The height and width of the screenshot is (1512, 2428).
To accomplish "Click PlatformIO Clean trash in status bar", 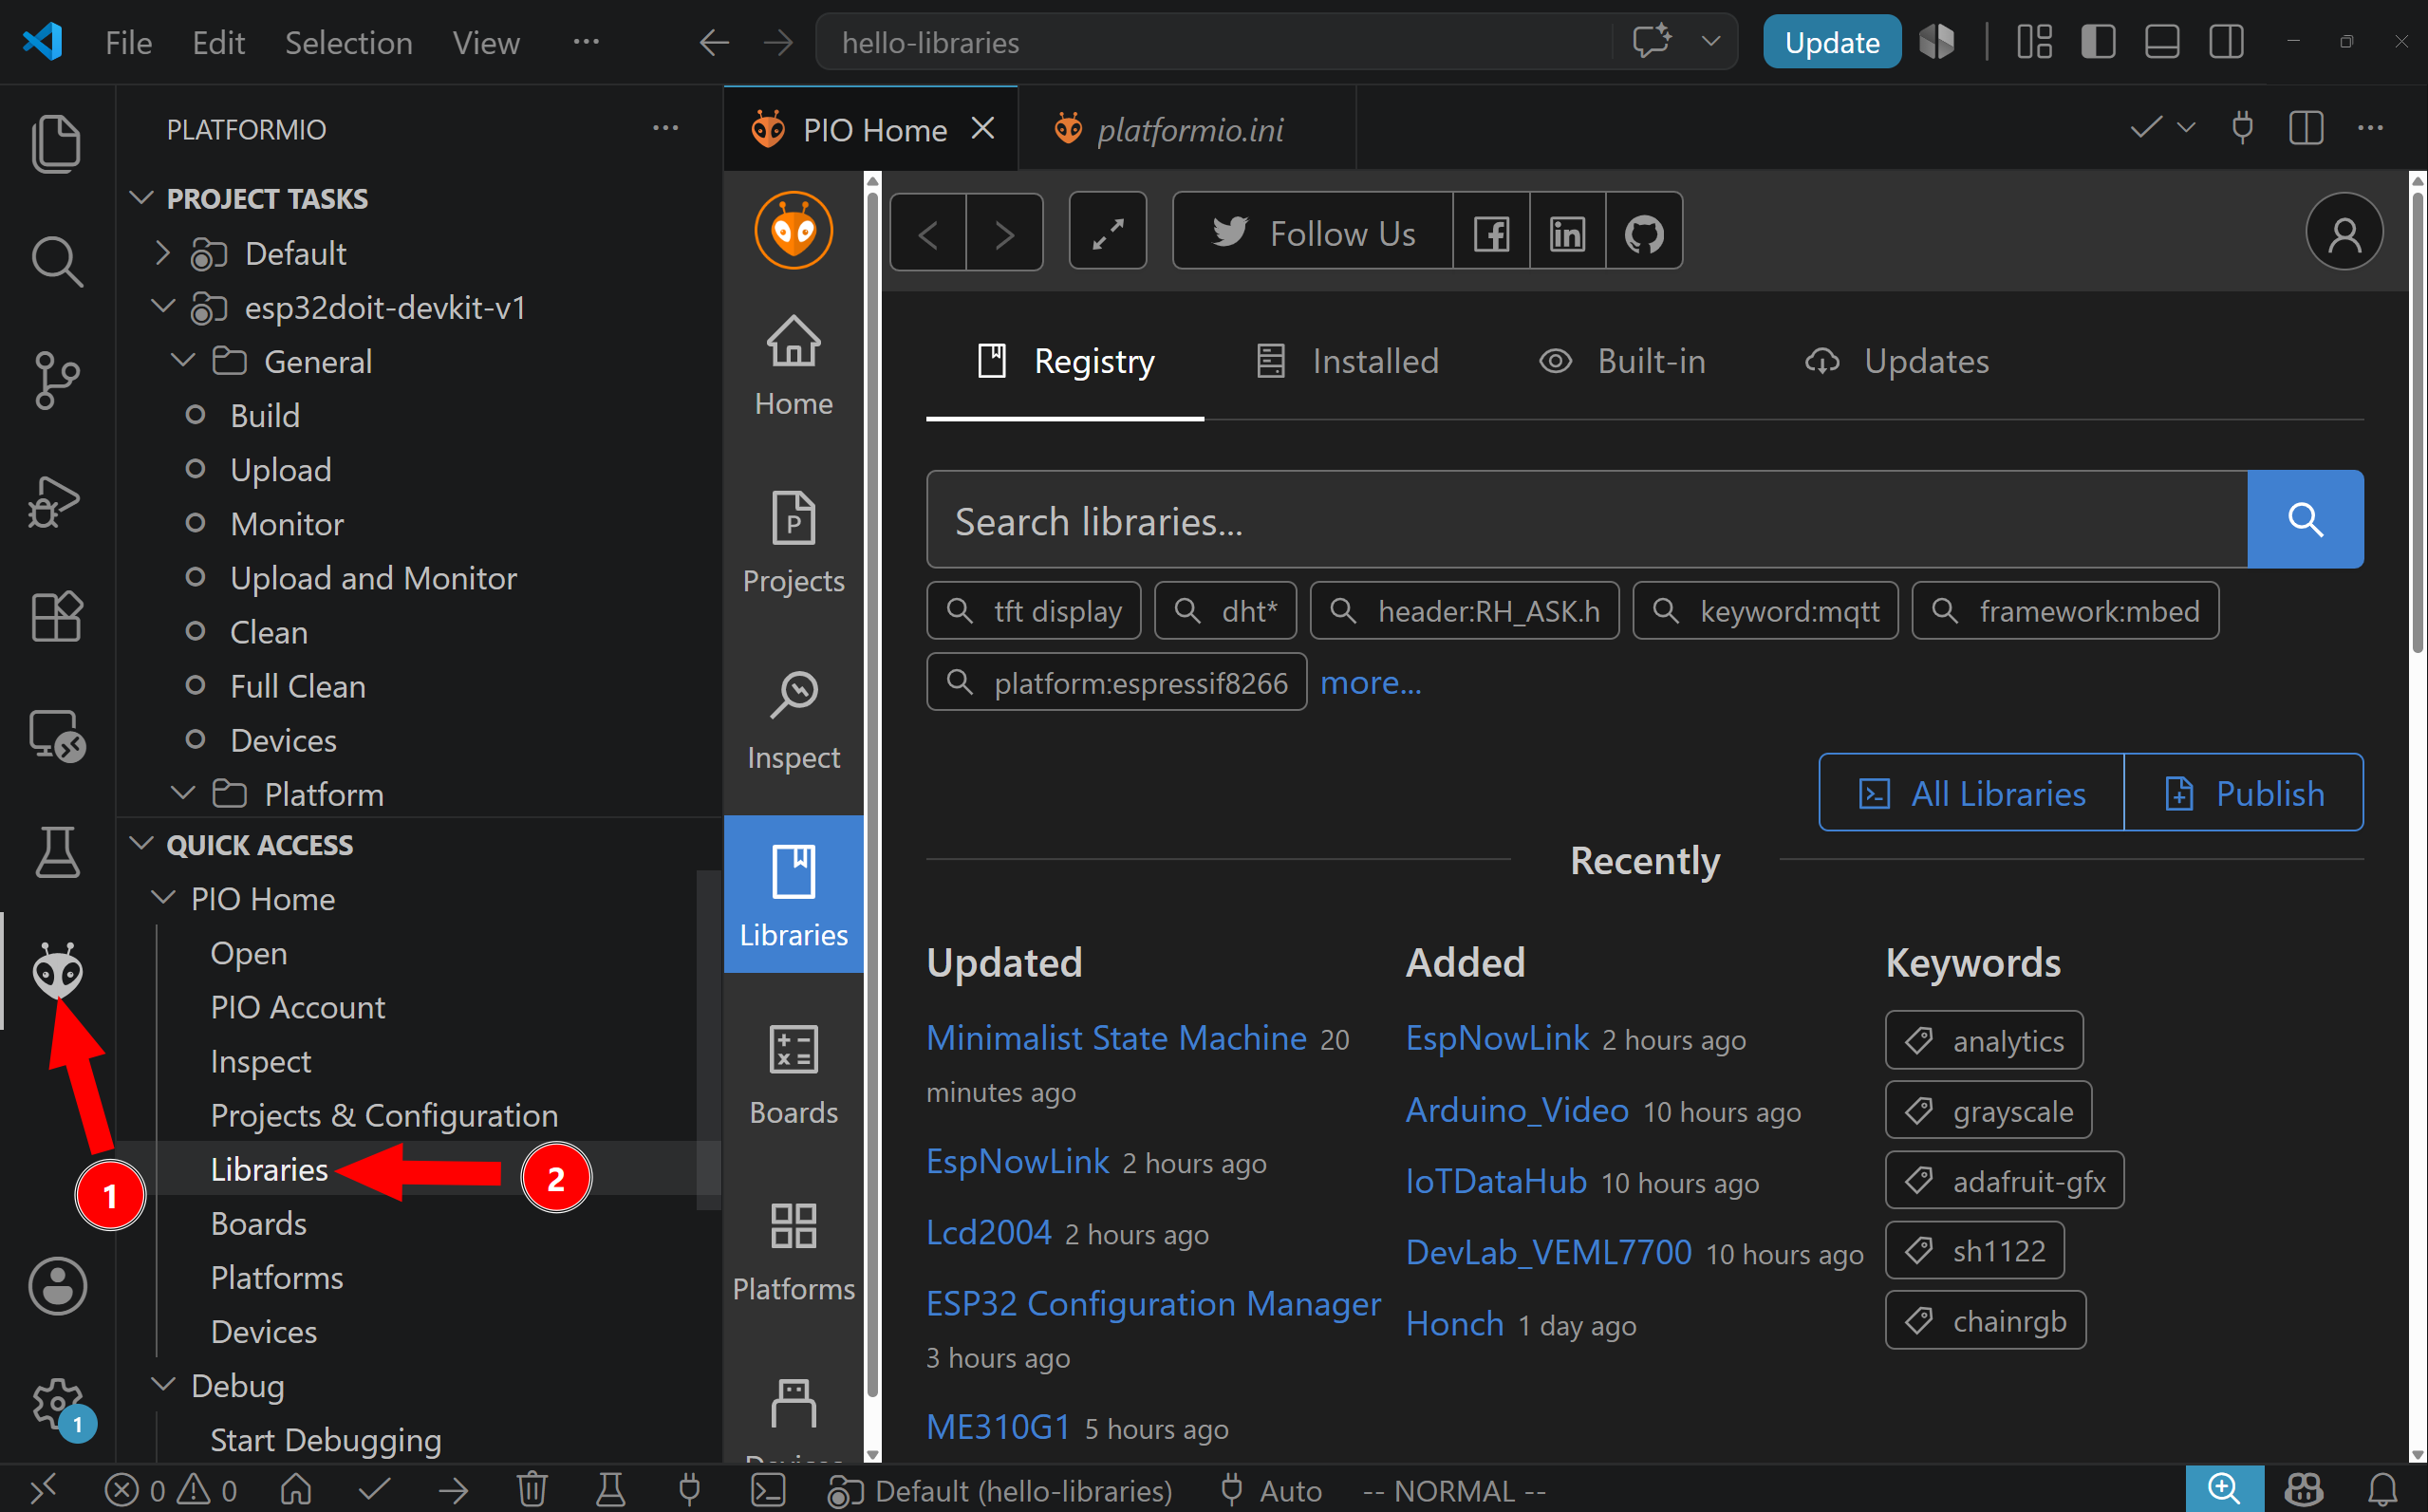I will (532, 1490).
